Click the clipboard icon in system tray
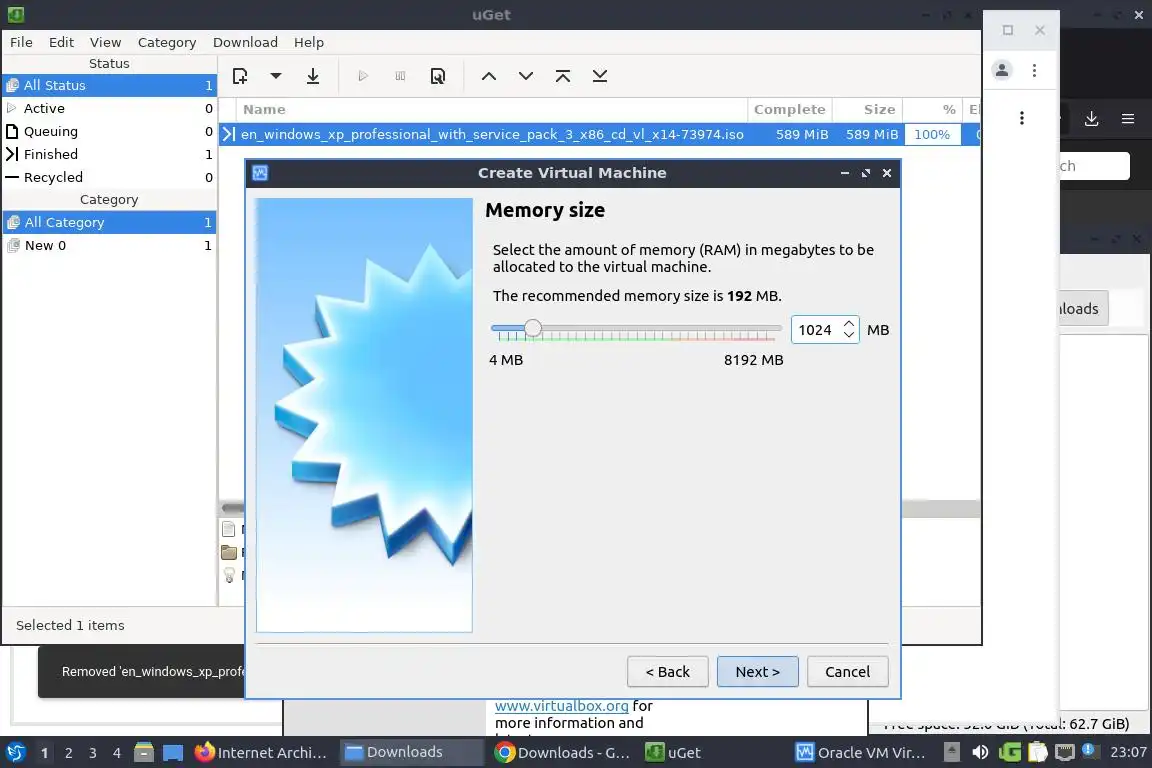Viewport: 1152px width, 768px height. point(1037,753)
